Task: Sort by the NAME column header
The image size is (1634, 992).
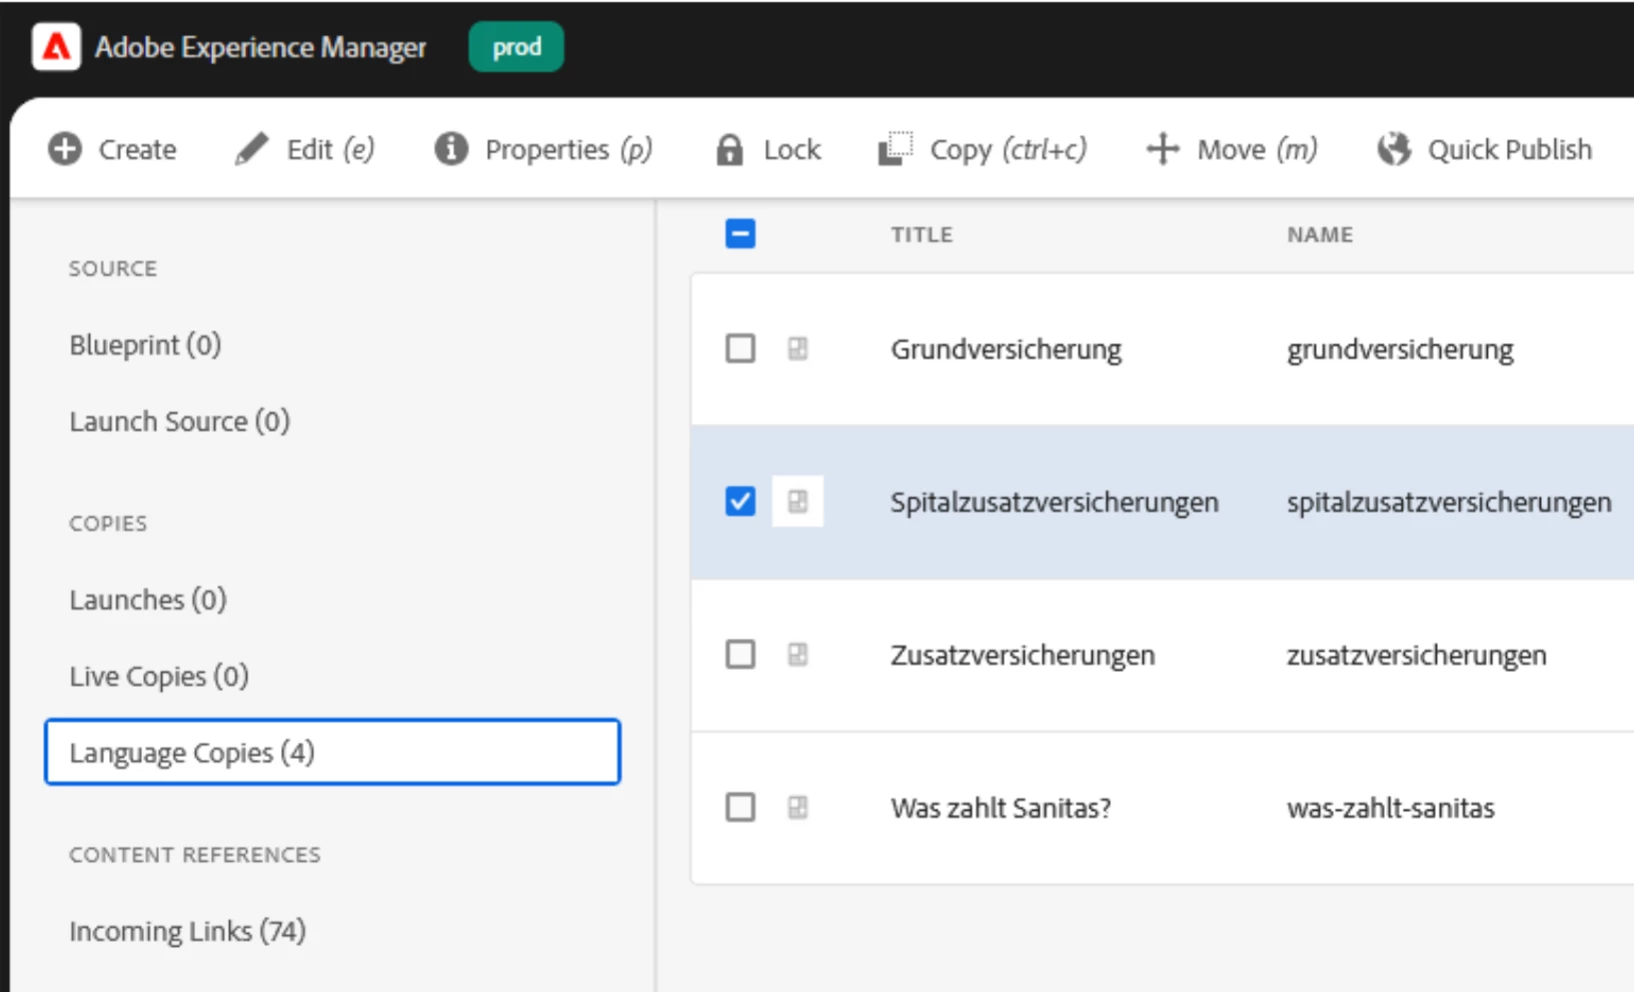Action: pyautogui.click(x=1320, y=235)
